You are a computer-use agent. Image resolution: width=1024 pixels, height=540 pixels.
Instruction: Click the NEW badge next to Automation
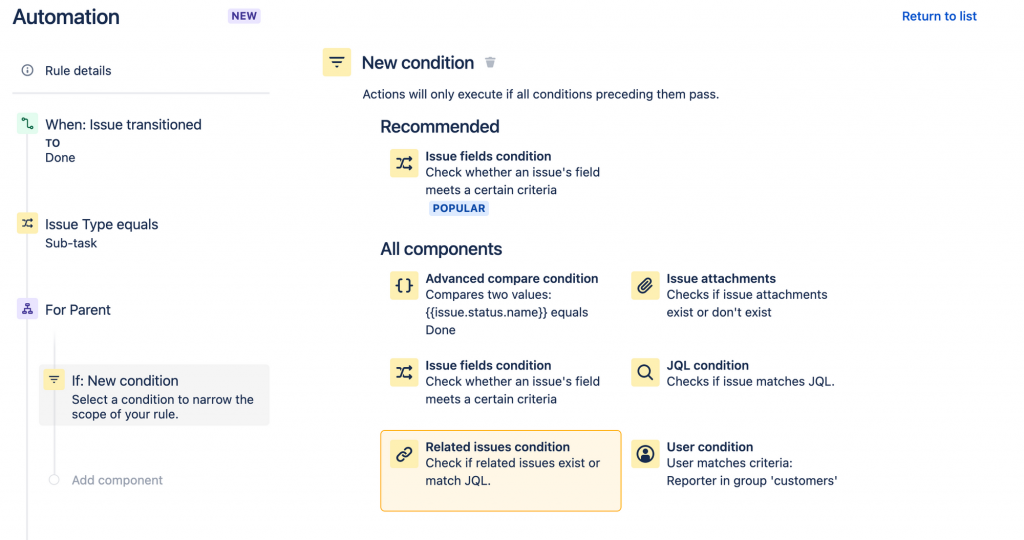point(244,16)
